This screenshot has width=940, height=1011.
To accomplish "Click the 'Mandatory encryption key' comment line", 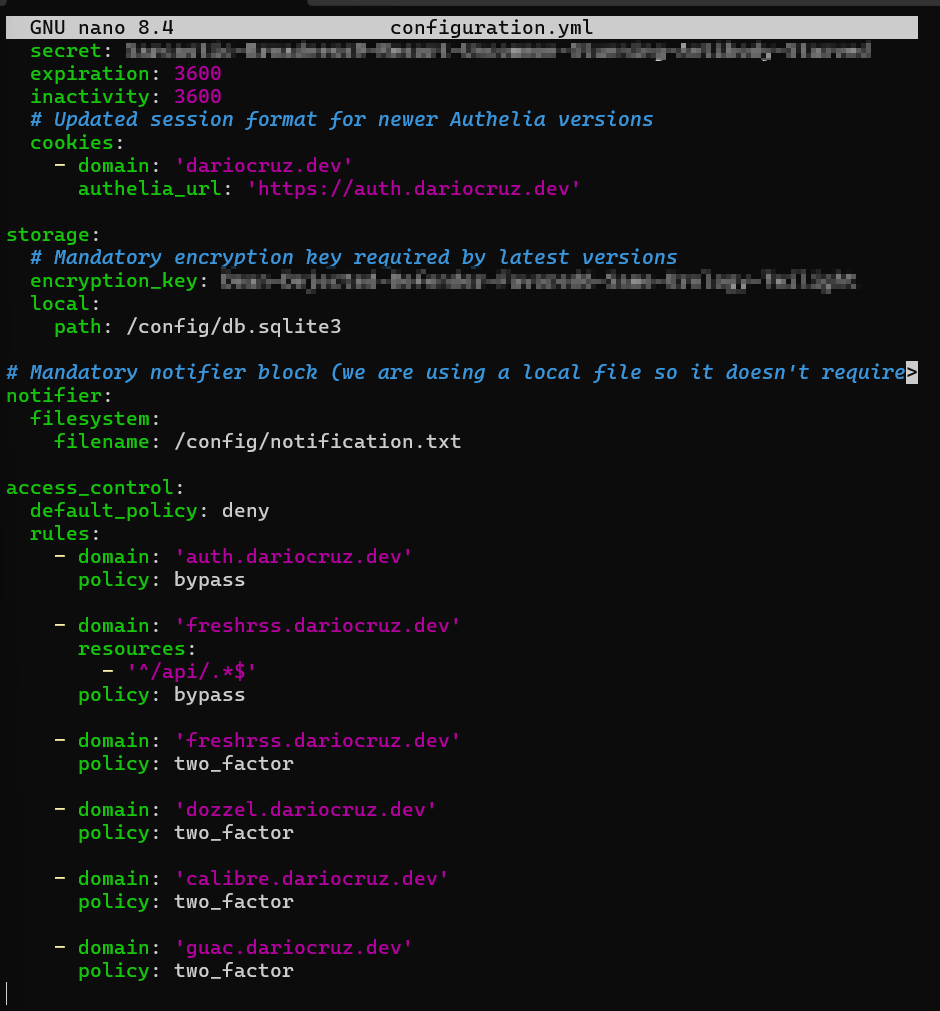I will (x=353, y=258).
